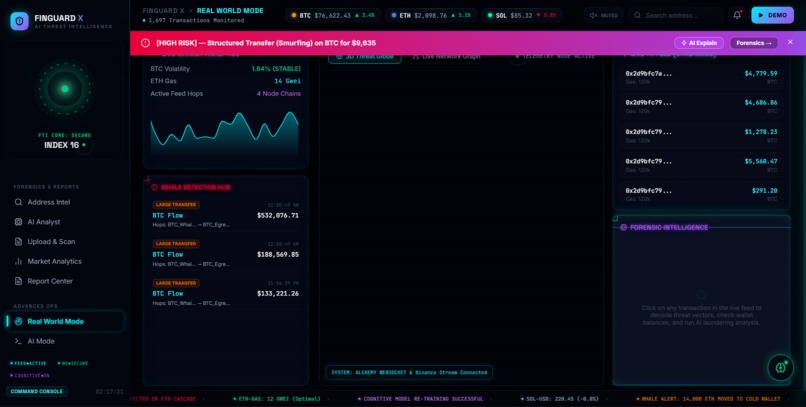Select the transaction worth $1,278.23
The image size is (806, 407).
pos(701,136)
